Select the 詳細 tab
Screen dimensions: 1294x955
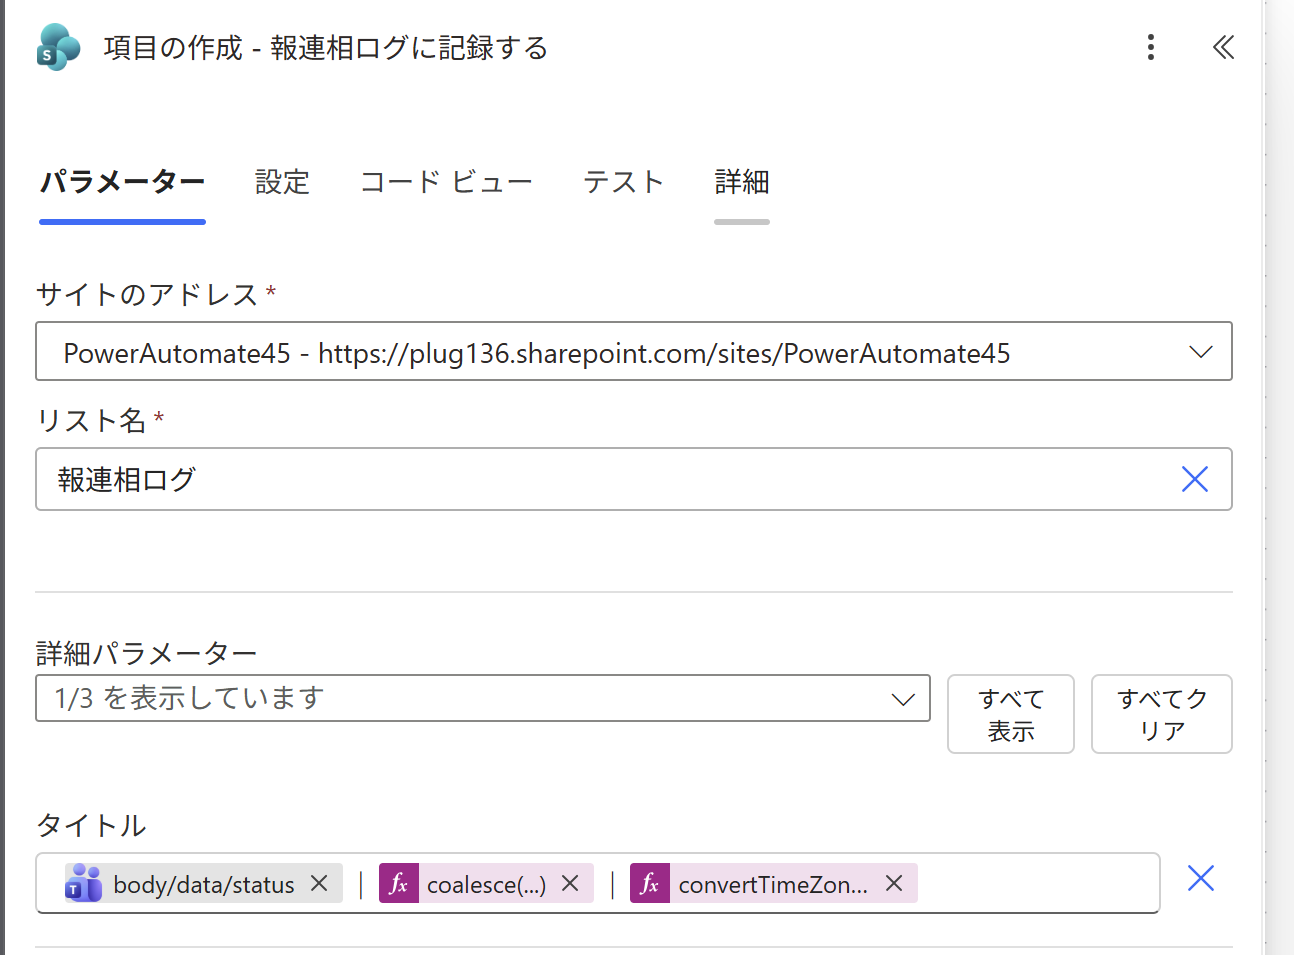coord(742,182)
